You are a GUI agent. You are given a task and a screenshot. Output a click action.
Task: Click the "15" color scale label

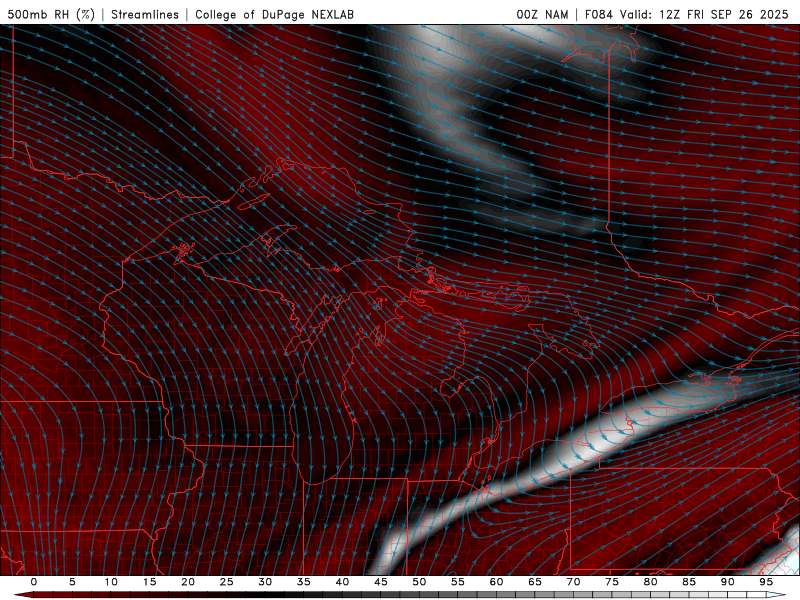(x=149, y=582)
